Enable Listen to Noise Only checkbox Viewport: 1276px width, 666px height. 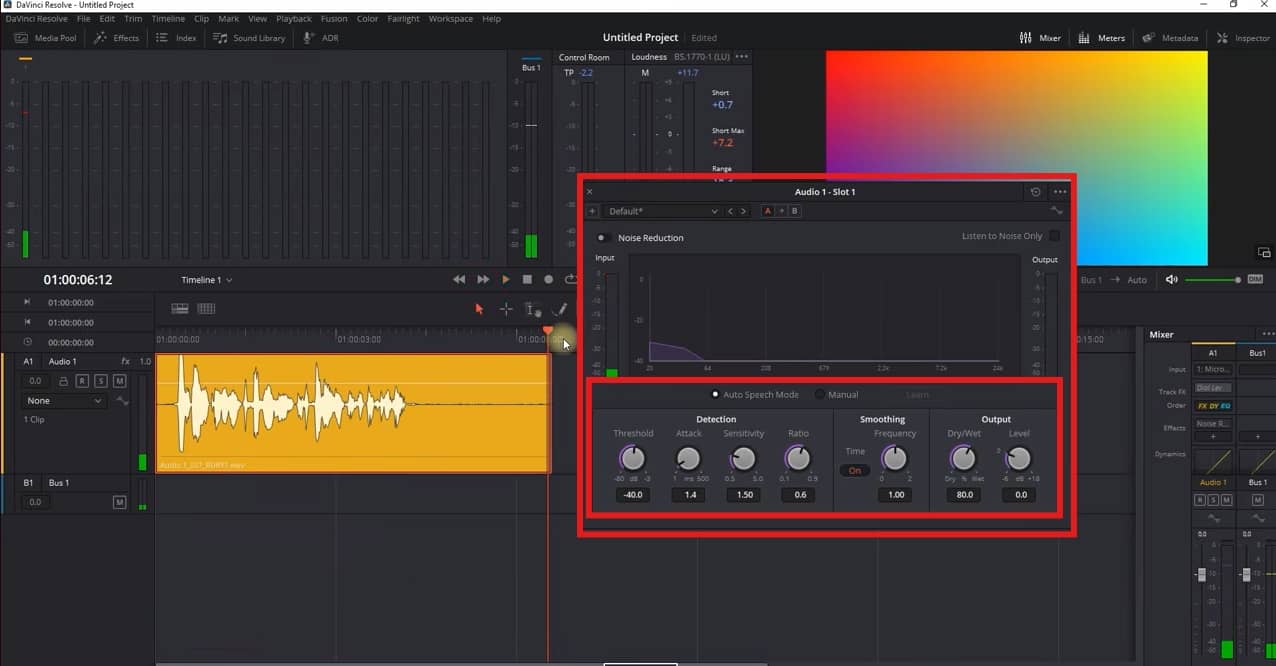pyautogui.click(x=1053, y=236)
